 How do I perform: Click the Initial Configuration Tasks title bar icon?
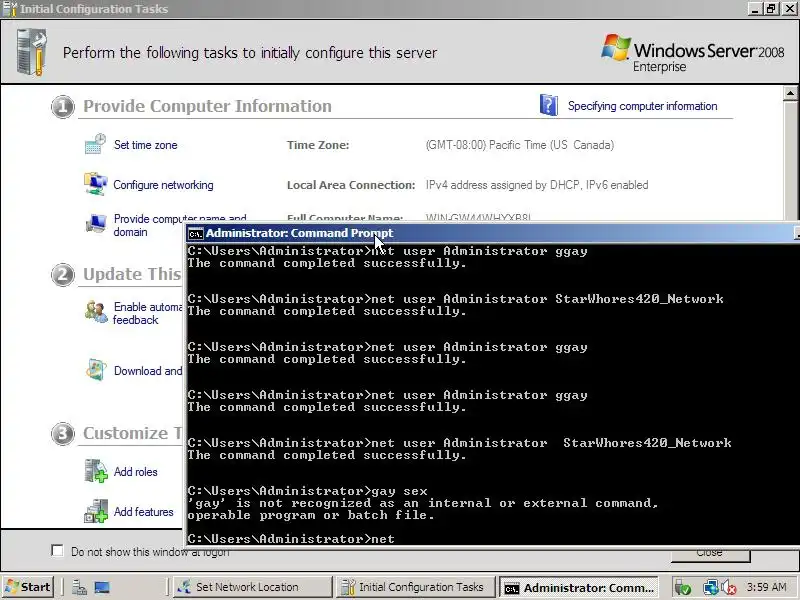tap(10, 9)
